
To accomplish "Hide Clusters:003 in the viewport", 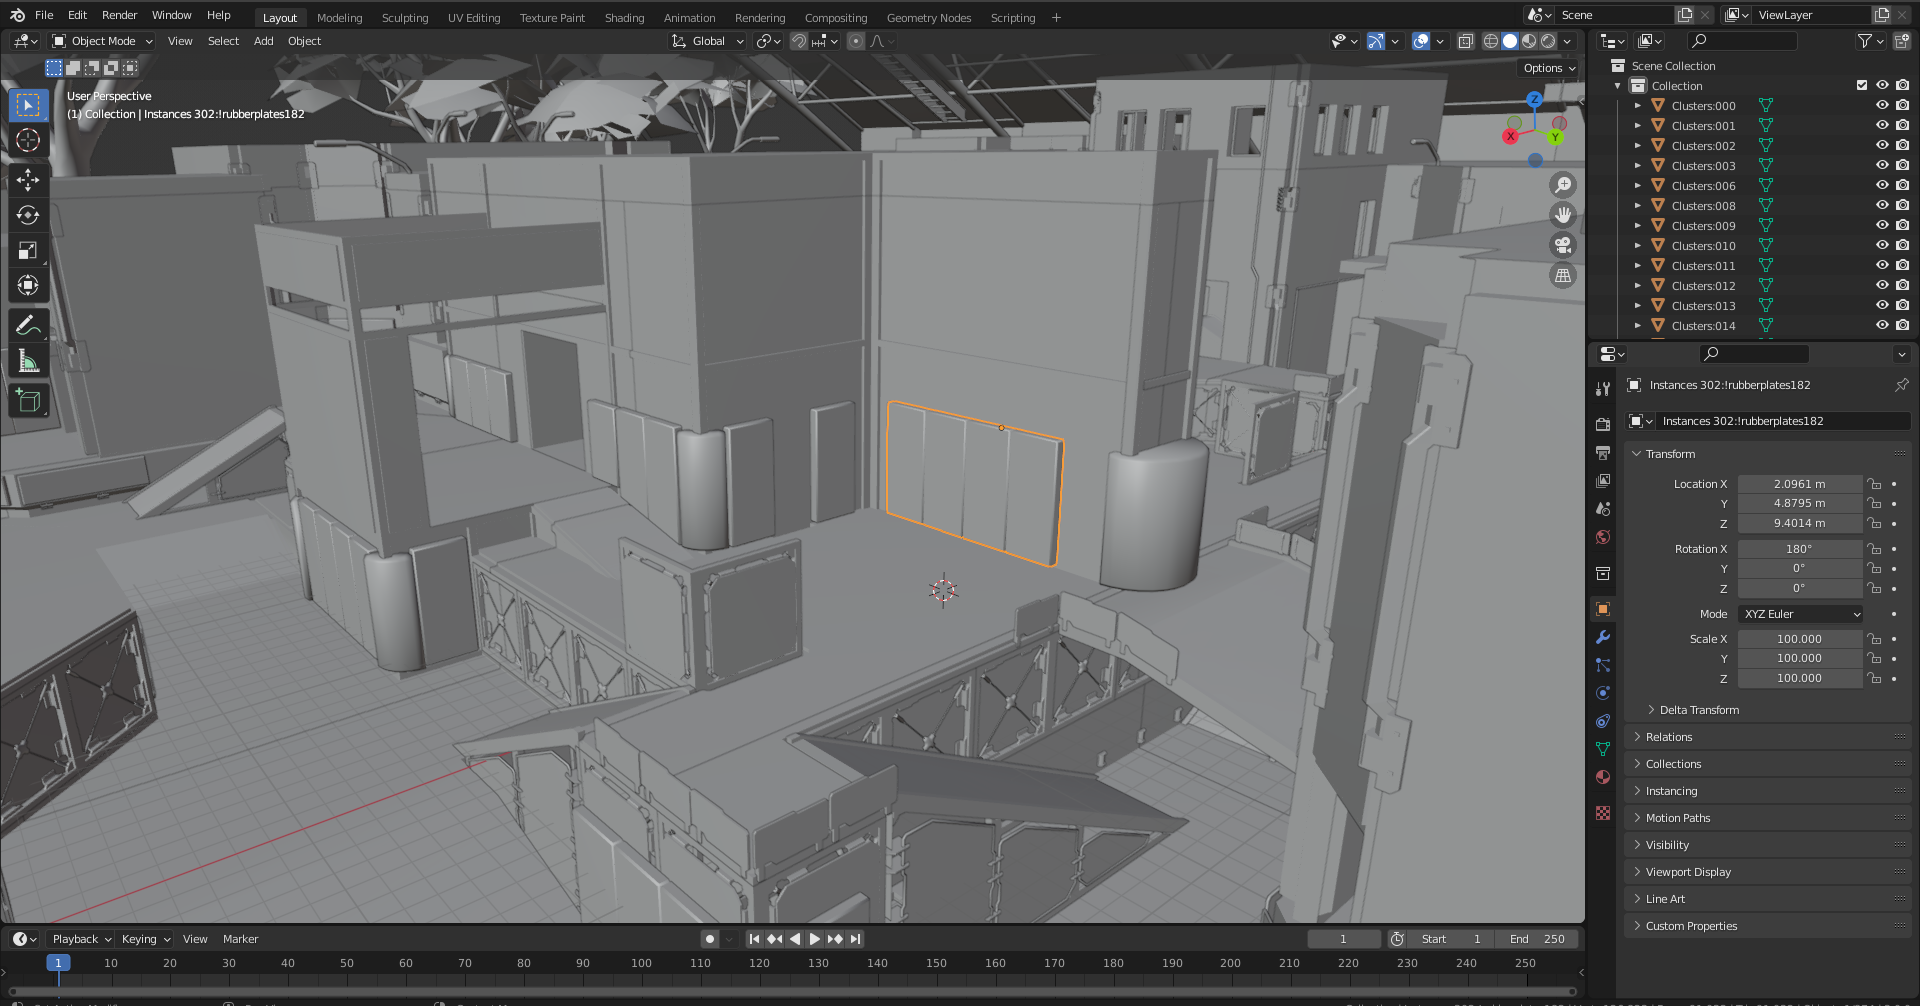I will 1881,166.
